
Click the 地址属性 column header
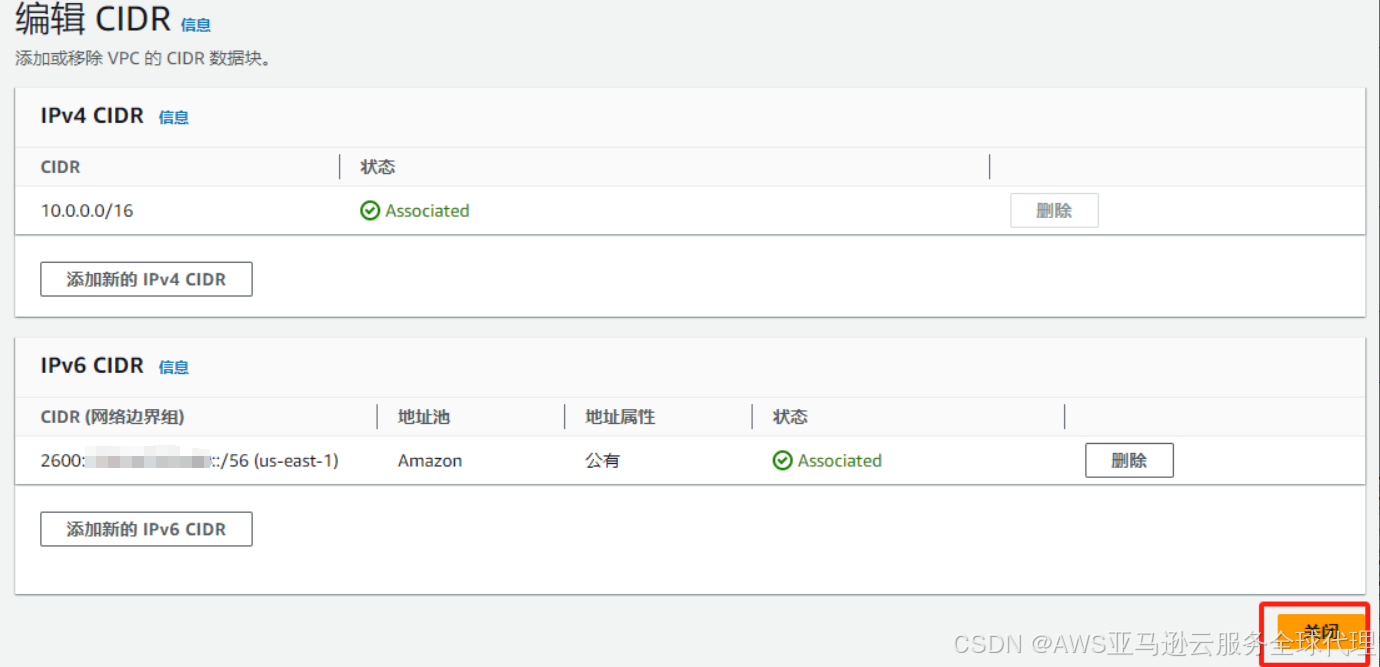click(x=620, y=417)
